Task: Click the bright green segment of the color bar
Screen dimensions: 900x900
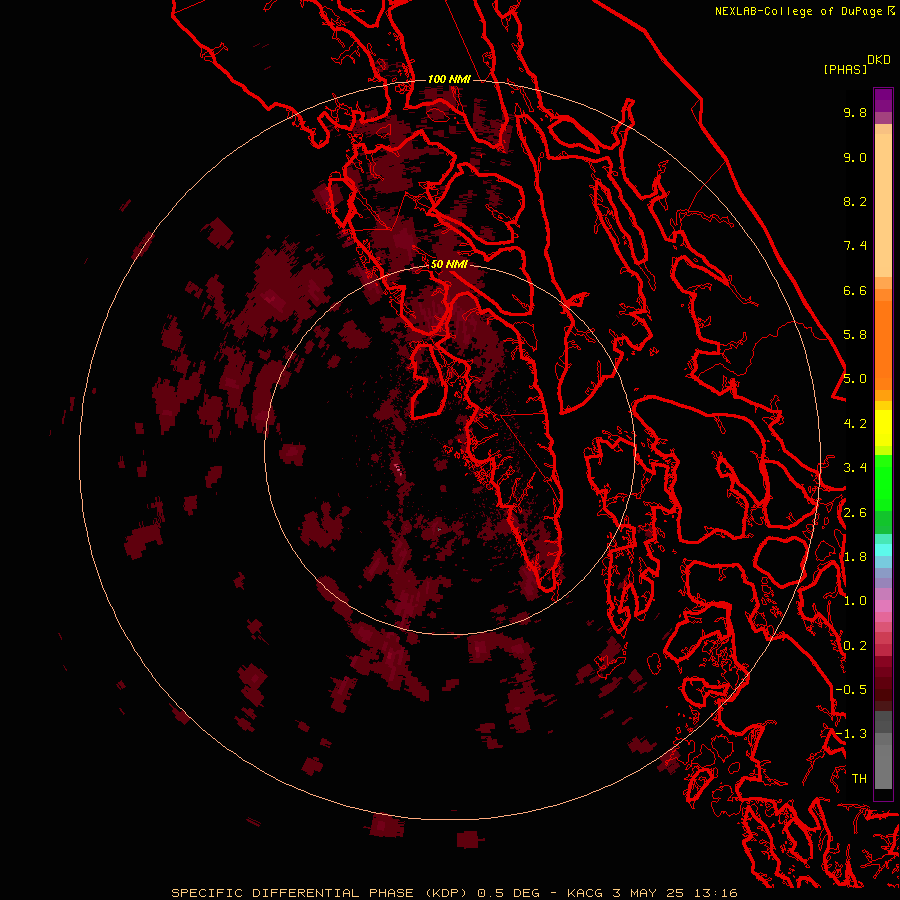Action: (x=883, y=483)
